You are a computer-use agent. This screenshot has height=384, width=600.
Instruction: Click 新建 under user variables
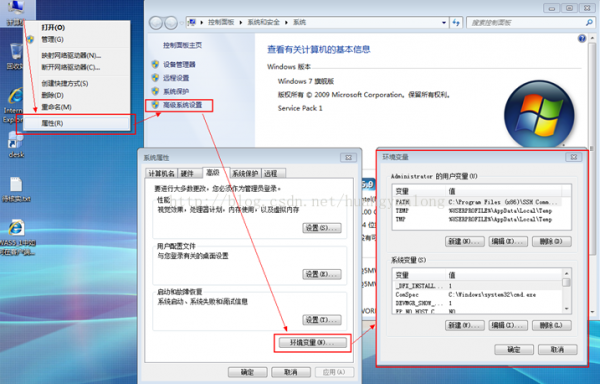465,241
